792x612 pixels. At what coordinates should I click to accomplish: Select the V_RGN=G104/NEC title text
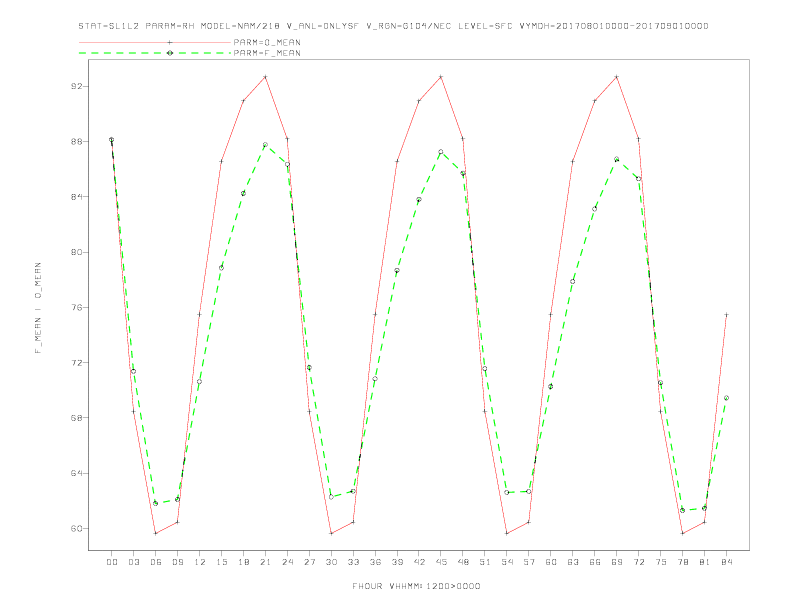tap(409, 26)
